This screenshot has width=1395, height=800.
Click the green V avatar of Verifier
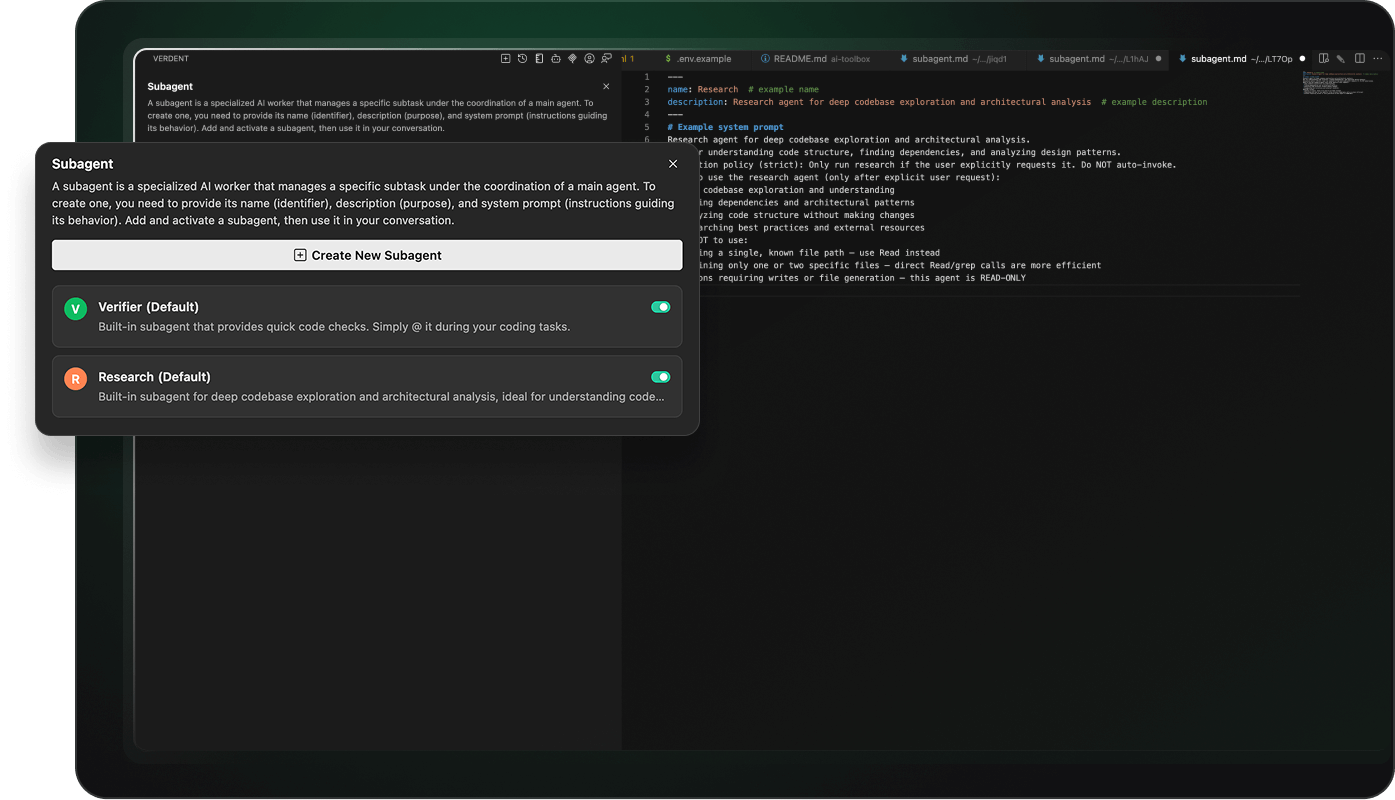tap(76, 309)
